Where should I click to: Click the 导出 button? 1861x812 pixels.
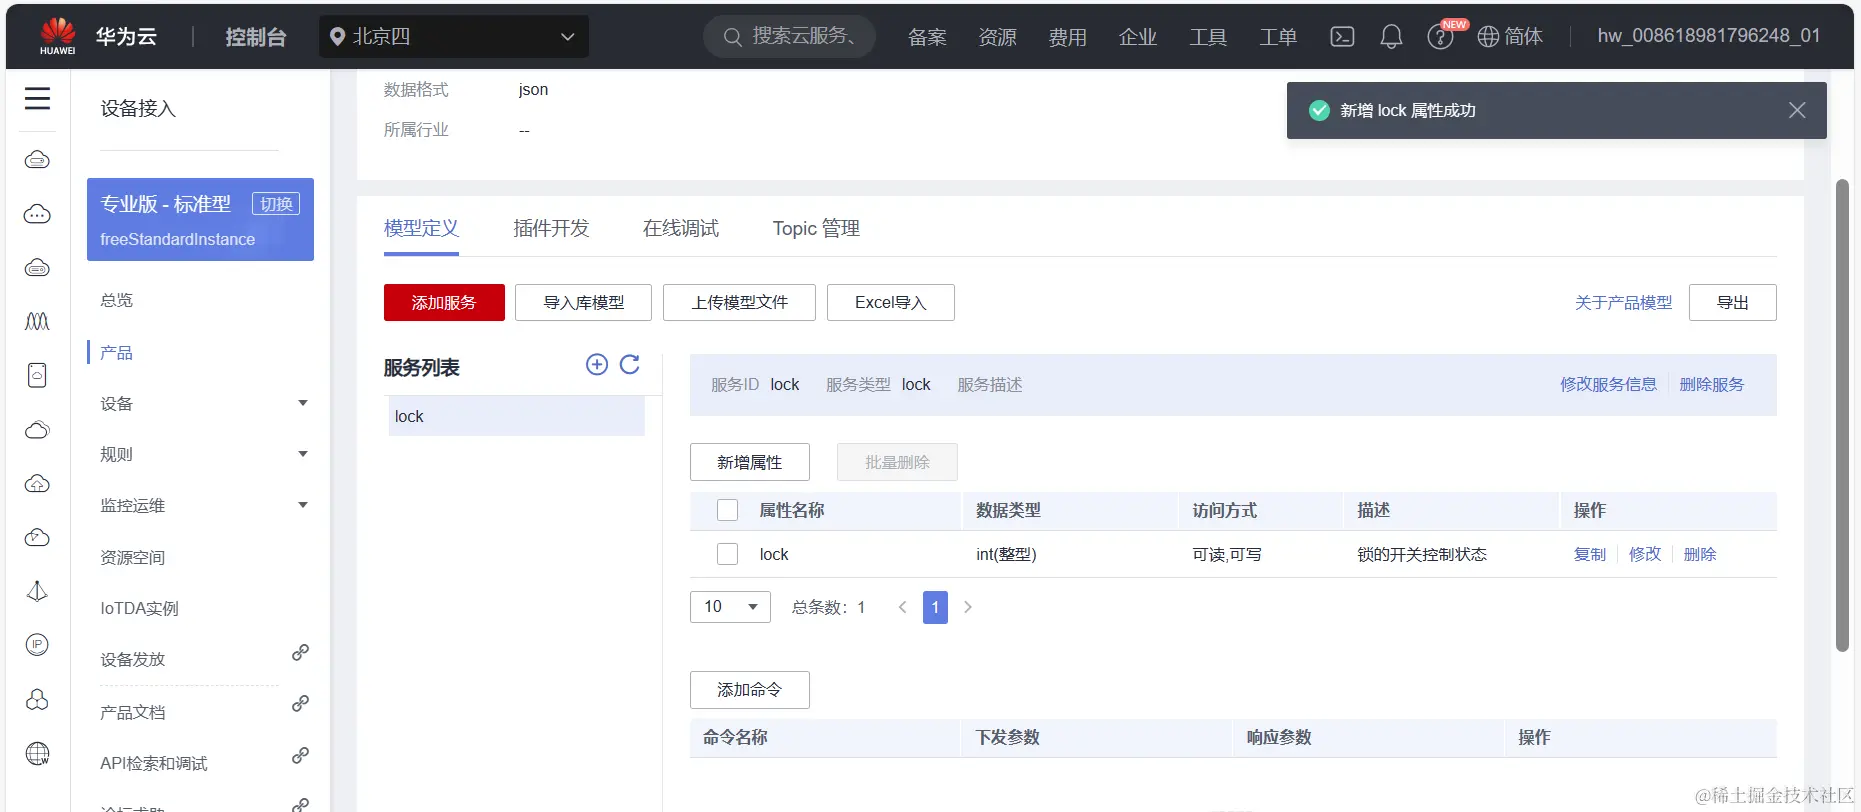click(1732, 302)
